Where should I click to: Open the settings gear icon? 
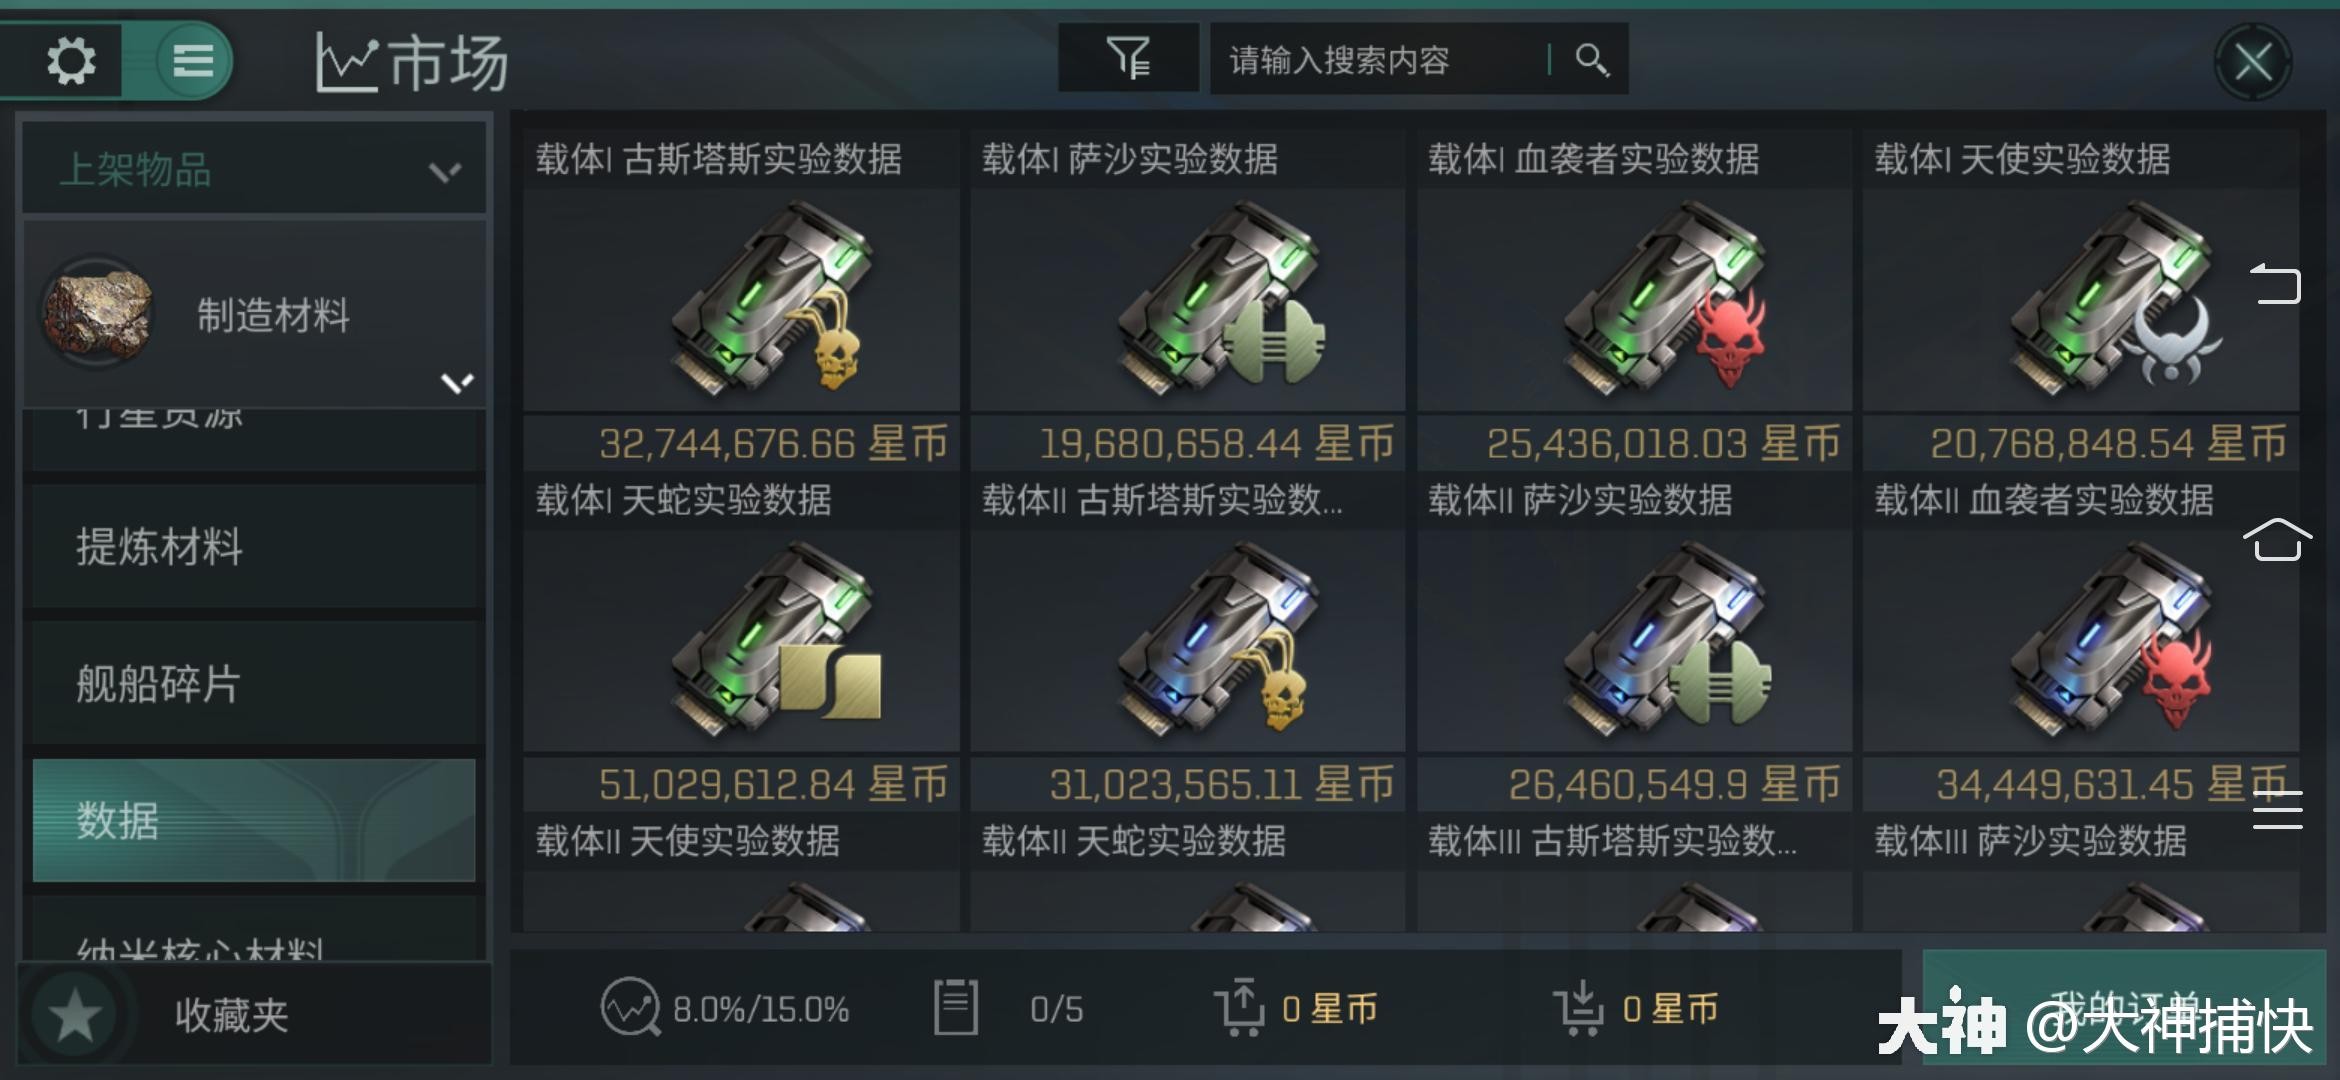coord(70,61)
